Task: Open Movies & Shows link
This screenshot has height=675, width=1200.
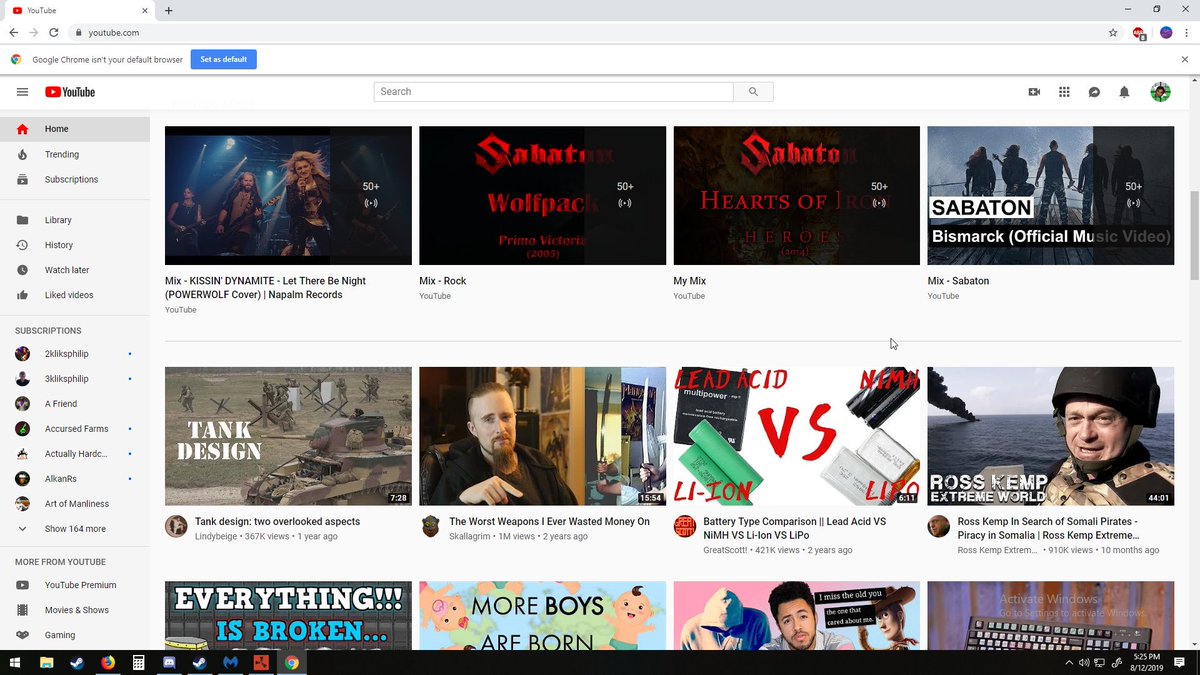Action: pyautogui.click(x=75, y=610)
